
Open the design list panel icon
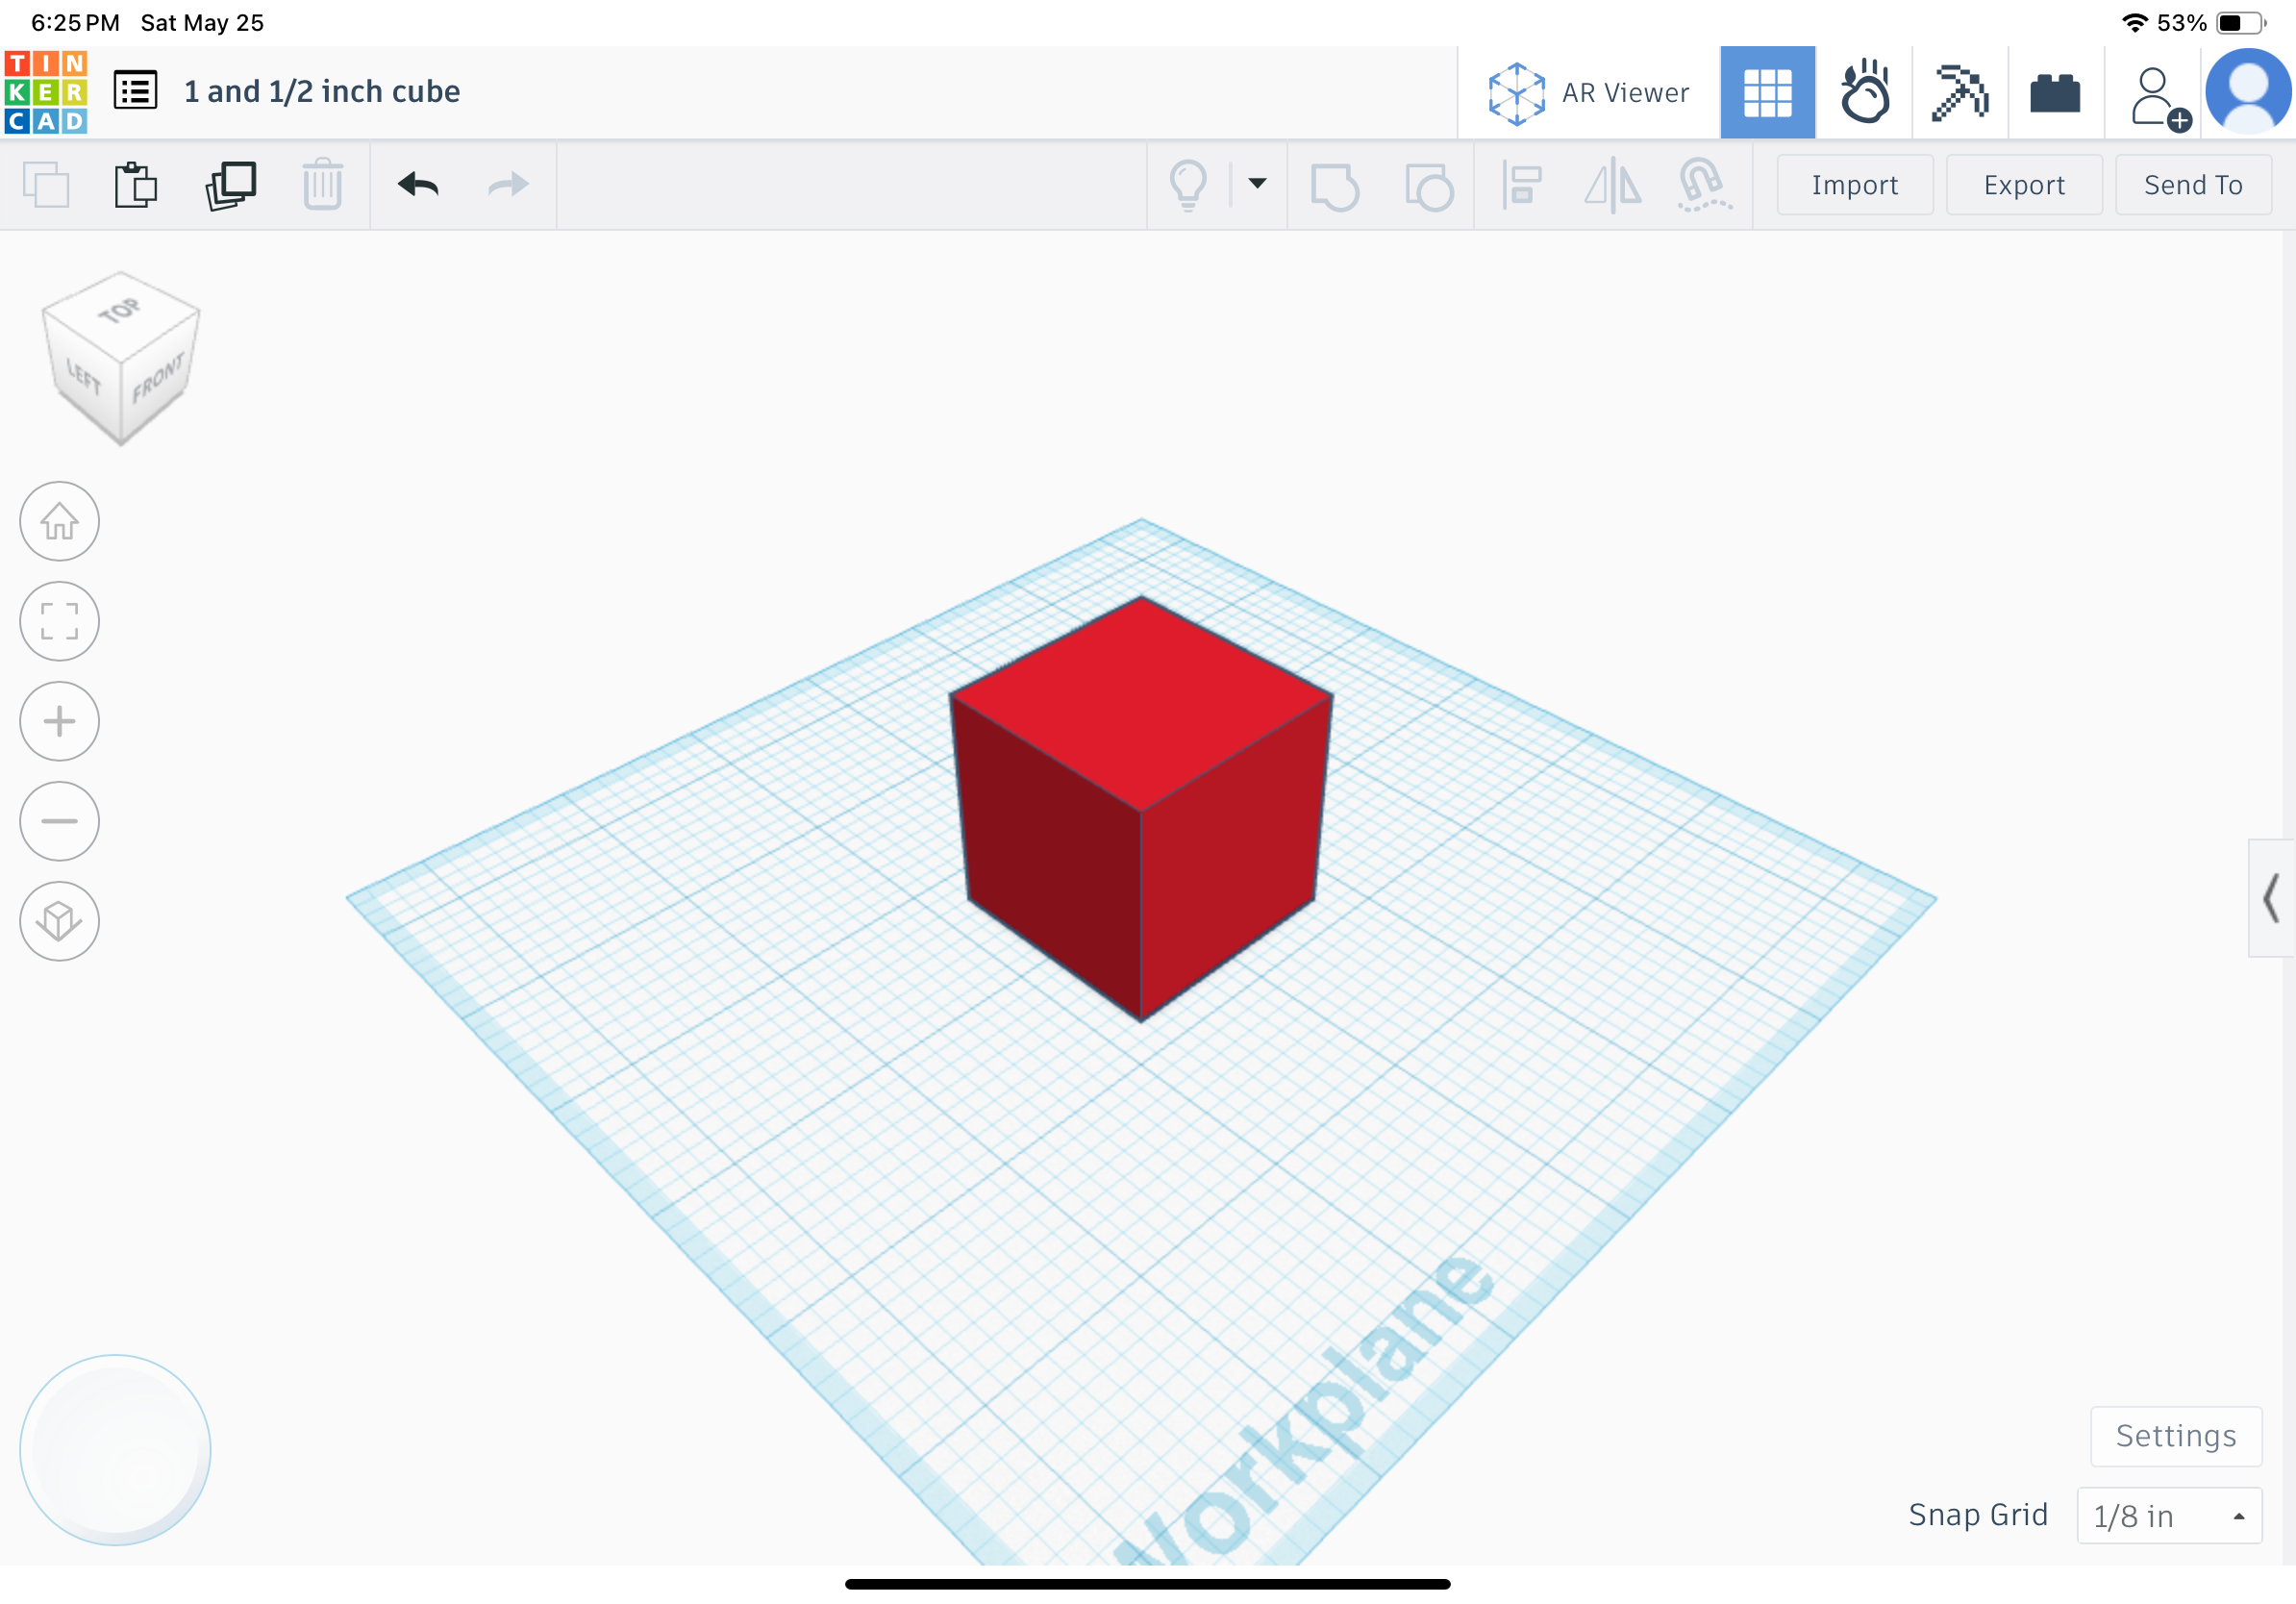pos(135,91)
